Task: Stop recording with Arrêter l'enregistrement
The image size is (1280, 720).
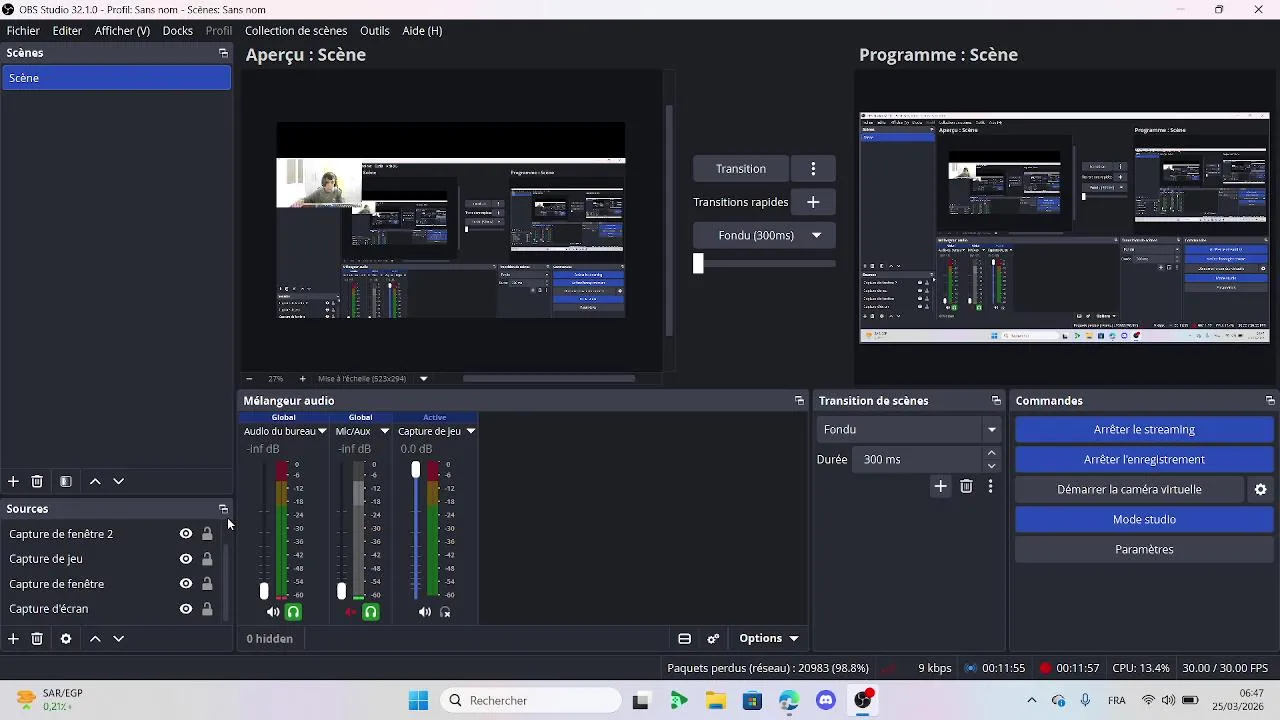Action: tap(1144, 460)
